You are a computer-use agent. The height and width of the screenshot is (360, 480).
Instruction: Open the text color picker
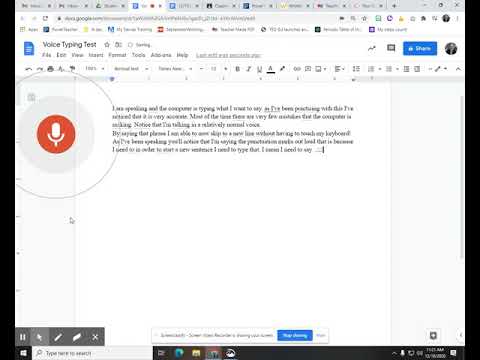point(271,69)
